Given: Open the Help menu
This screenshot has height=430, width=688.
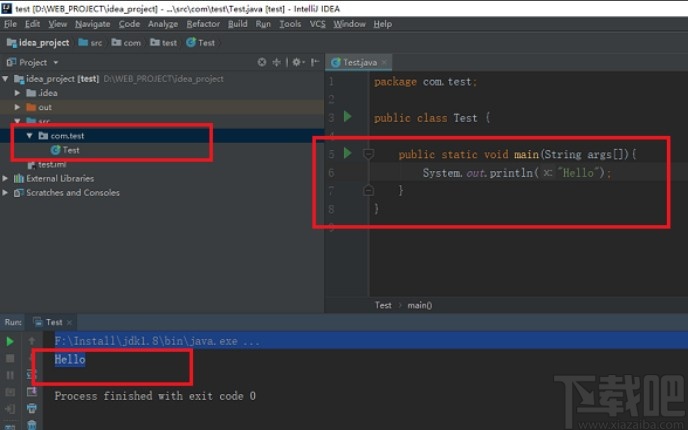Looking at the screenshot, I should point(383,24).
